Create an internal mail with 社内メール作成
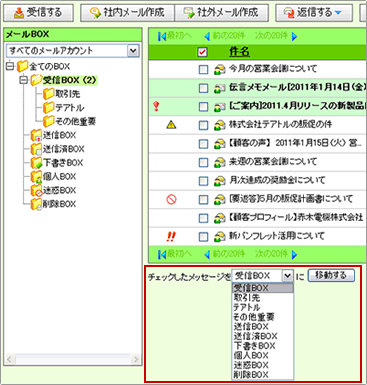This screenshot has width=367, height=385. coord(127,13)
